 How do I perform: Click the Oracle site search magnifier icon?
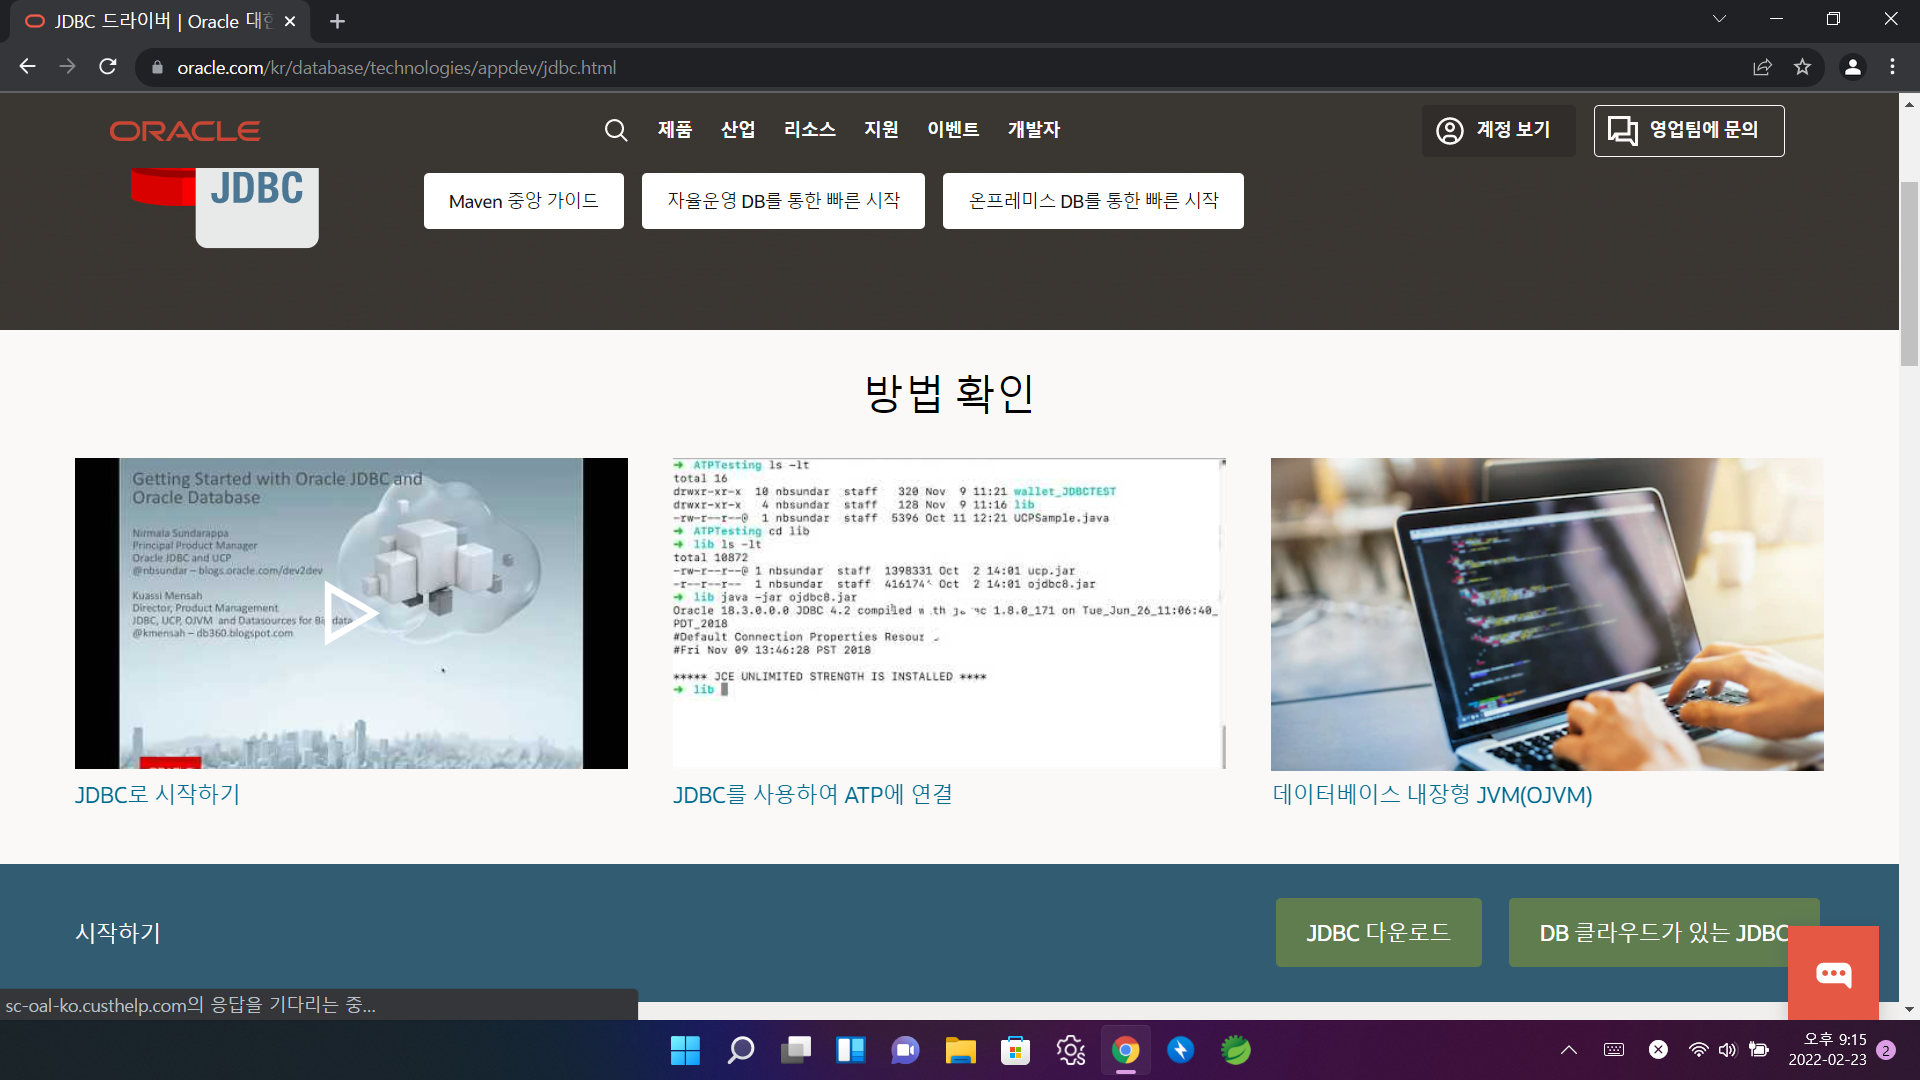click(616, 130)
